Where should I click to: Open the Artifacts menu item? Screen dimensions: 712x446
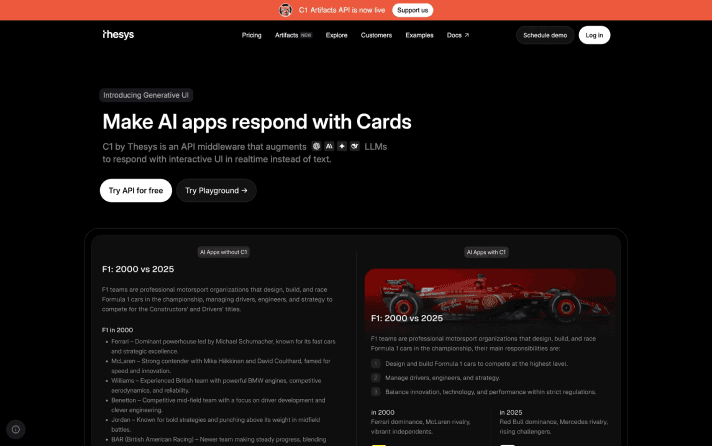(287, 35)
